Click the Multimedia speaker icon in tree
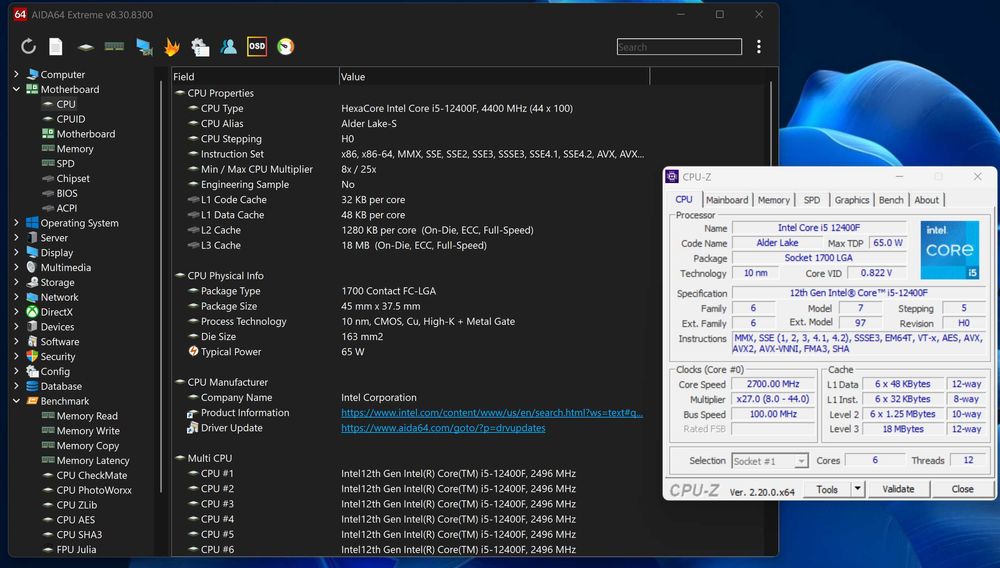Image resolution: width=1000 pixels, height=568 pixels. 32,267
